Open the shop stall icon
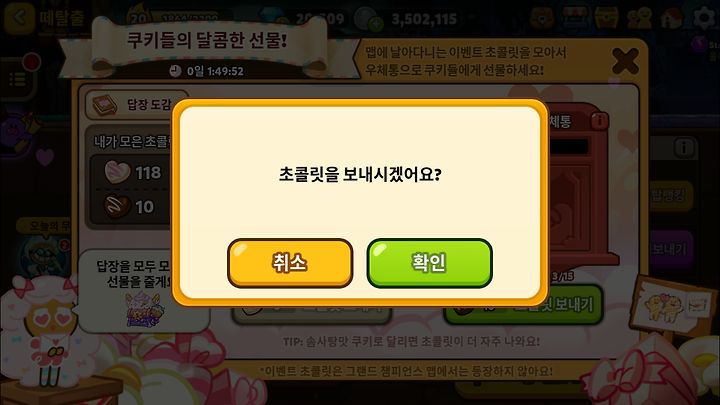 (574, 18)
